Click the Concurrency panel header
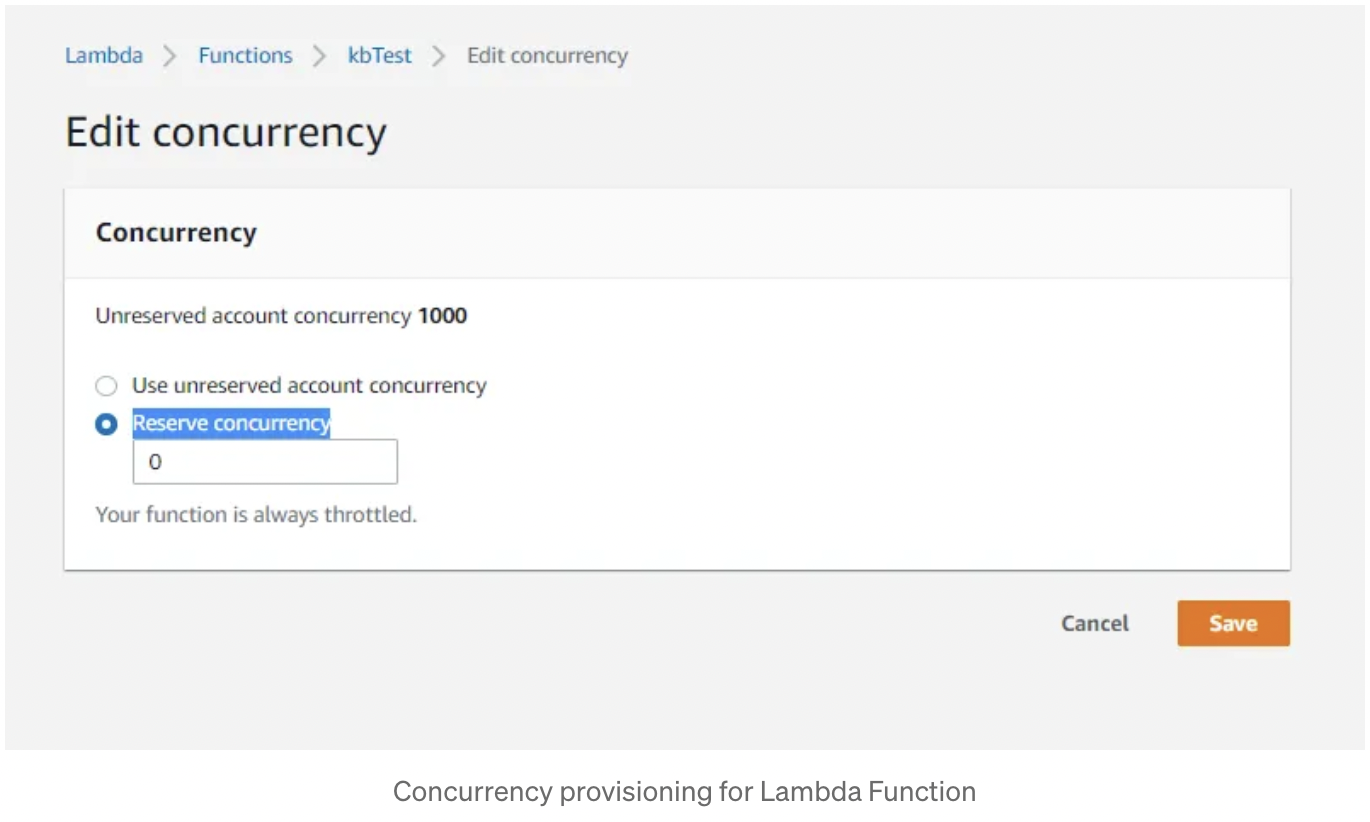The image size is (1370, 822). click(x=176, y=233)
